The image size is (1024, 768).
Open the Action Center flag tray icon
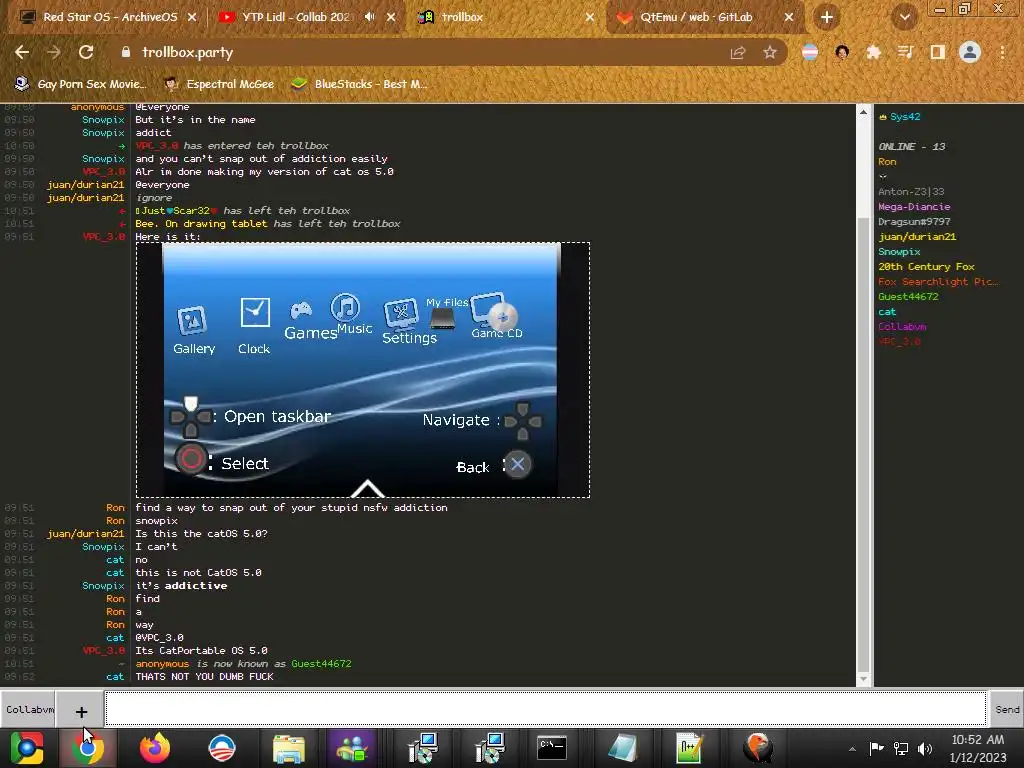click(876, 749)
